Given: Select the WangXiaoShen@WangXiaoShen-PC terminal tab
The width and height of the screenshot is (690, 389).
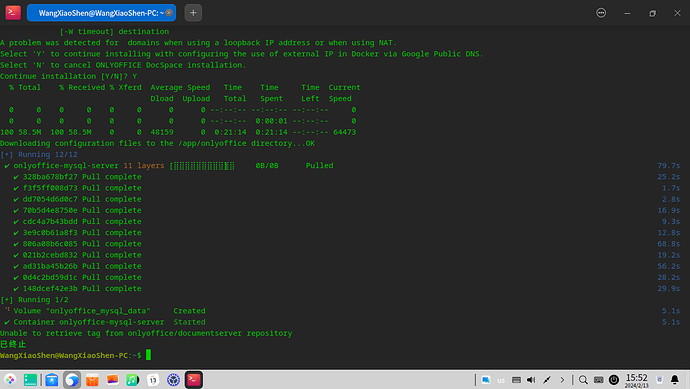Looking at the screenshot, I should pyautogui.click(x=101, y=13).
